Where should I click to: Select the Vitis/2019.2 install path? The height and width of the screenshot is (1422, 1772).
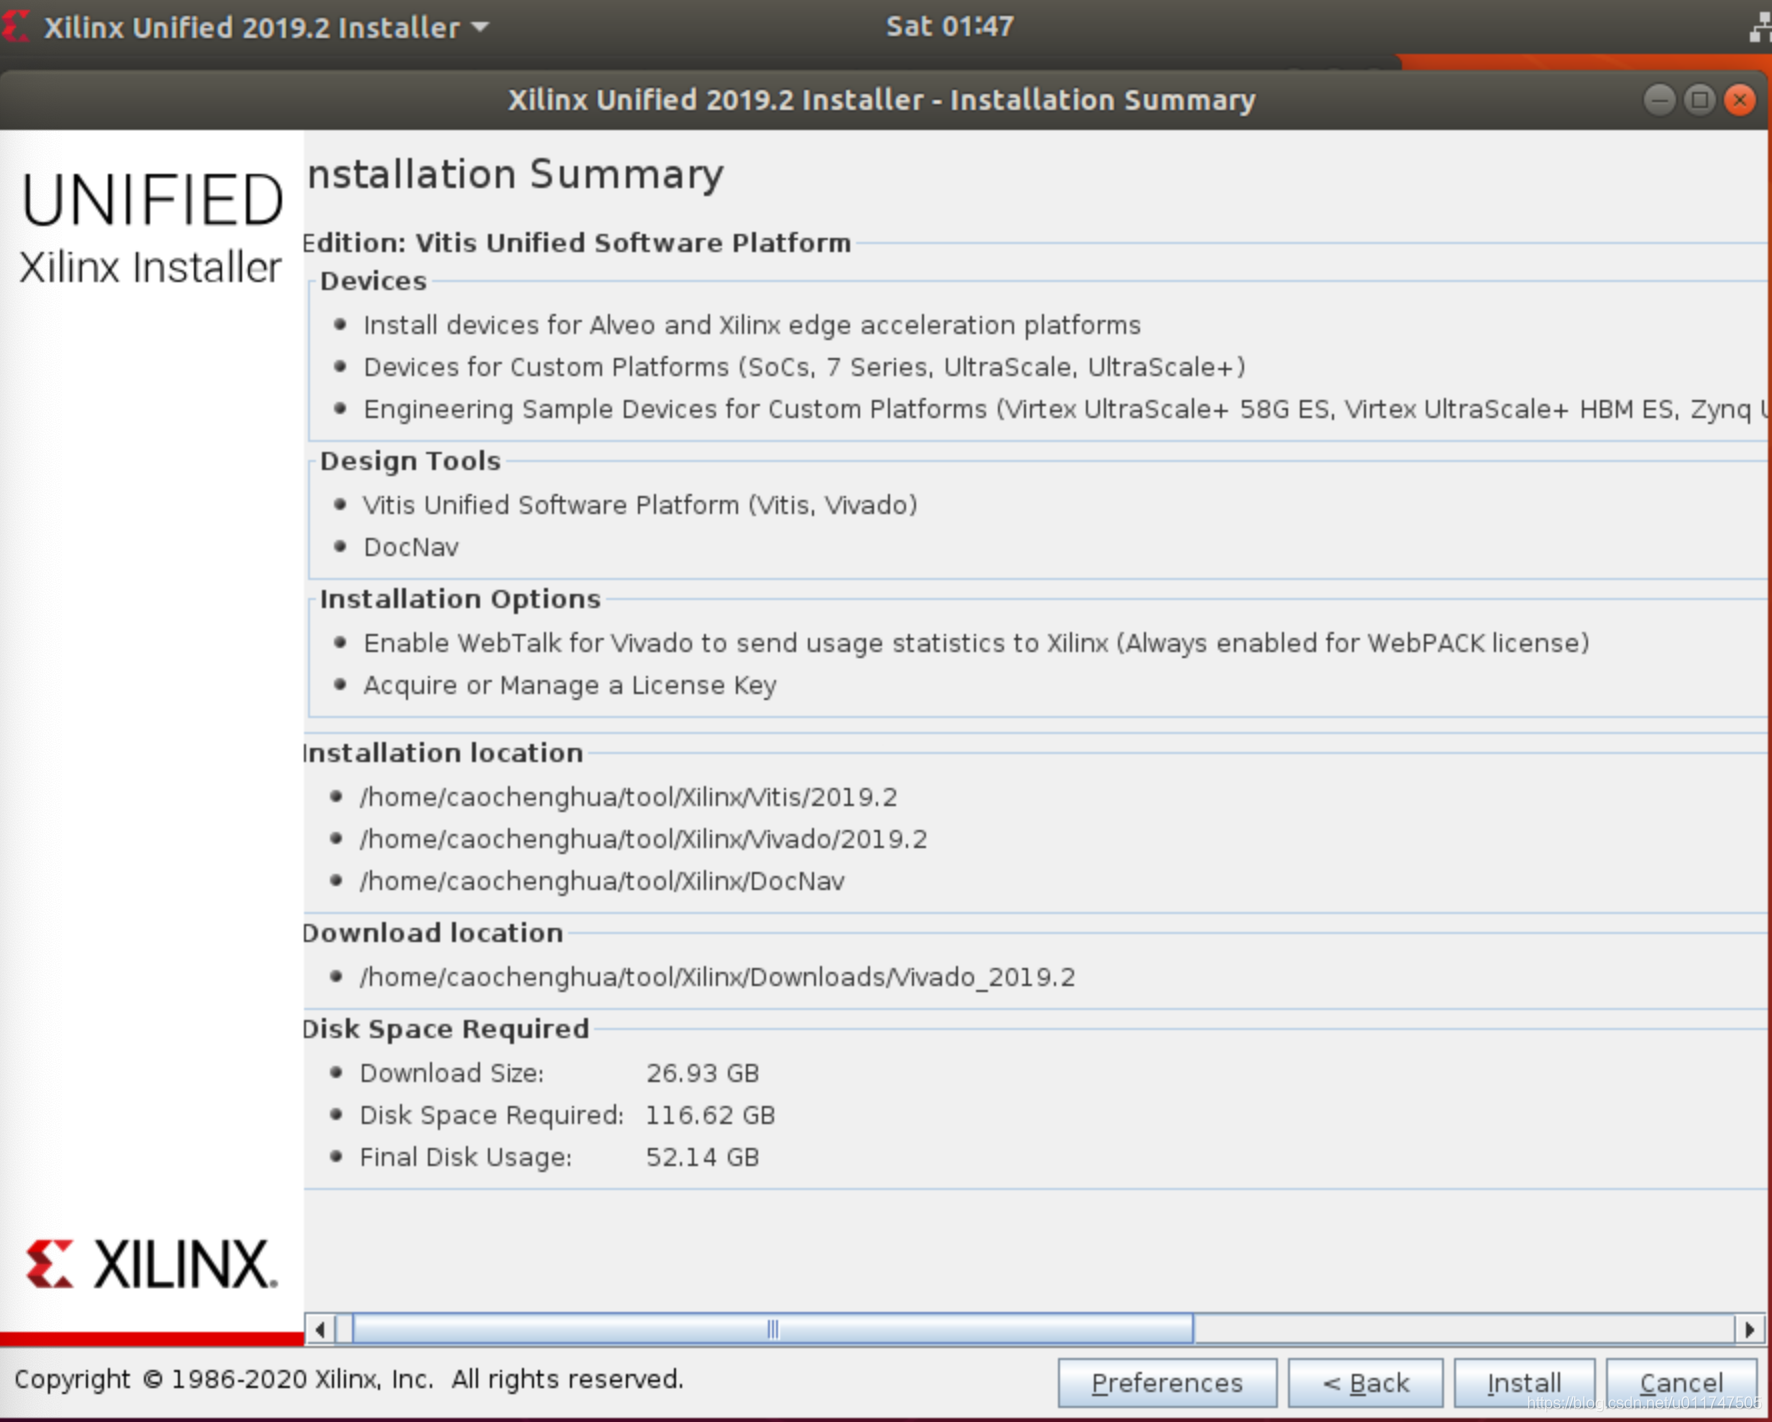pyautogui.click(x=629, y=797)
